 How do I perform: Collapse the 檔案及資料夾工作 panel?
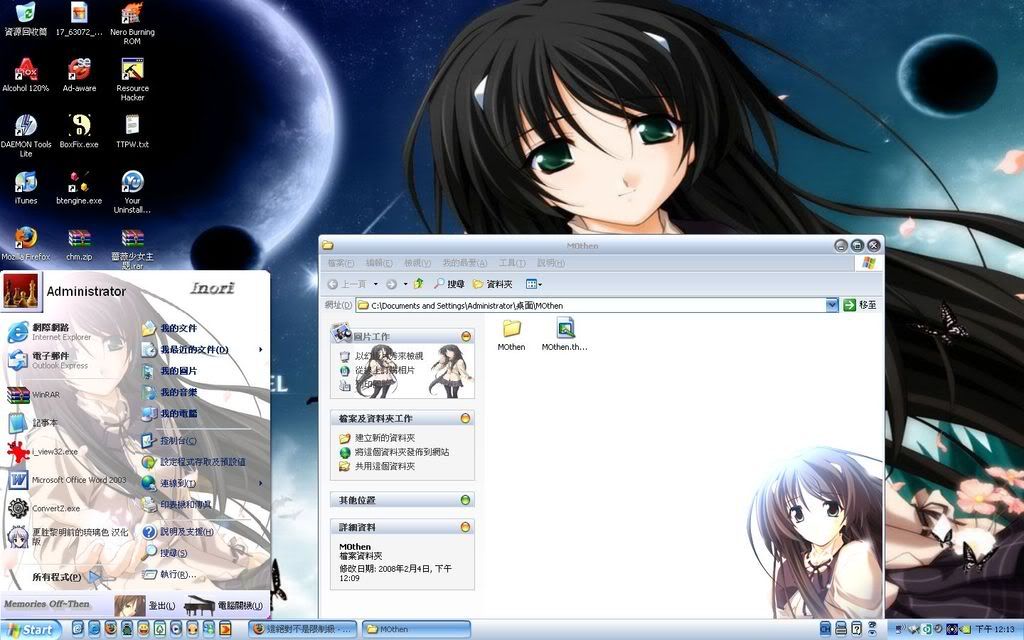pyautogui.click(x=466, y=418)
